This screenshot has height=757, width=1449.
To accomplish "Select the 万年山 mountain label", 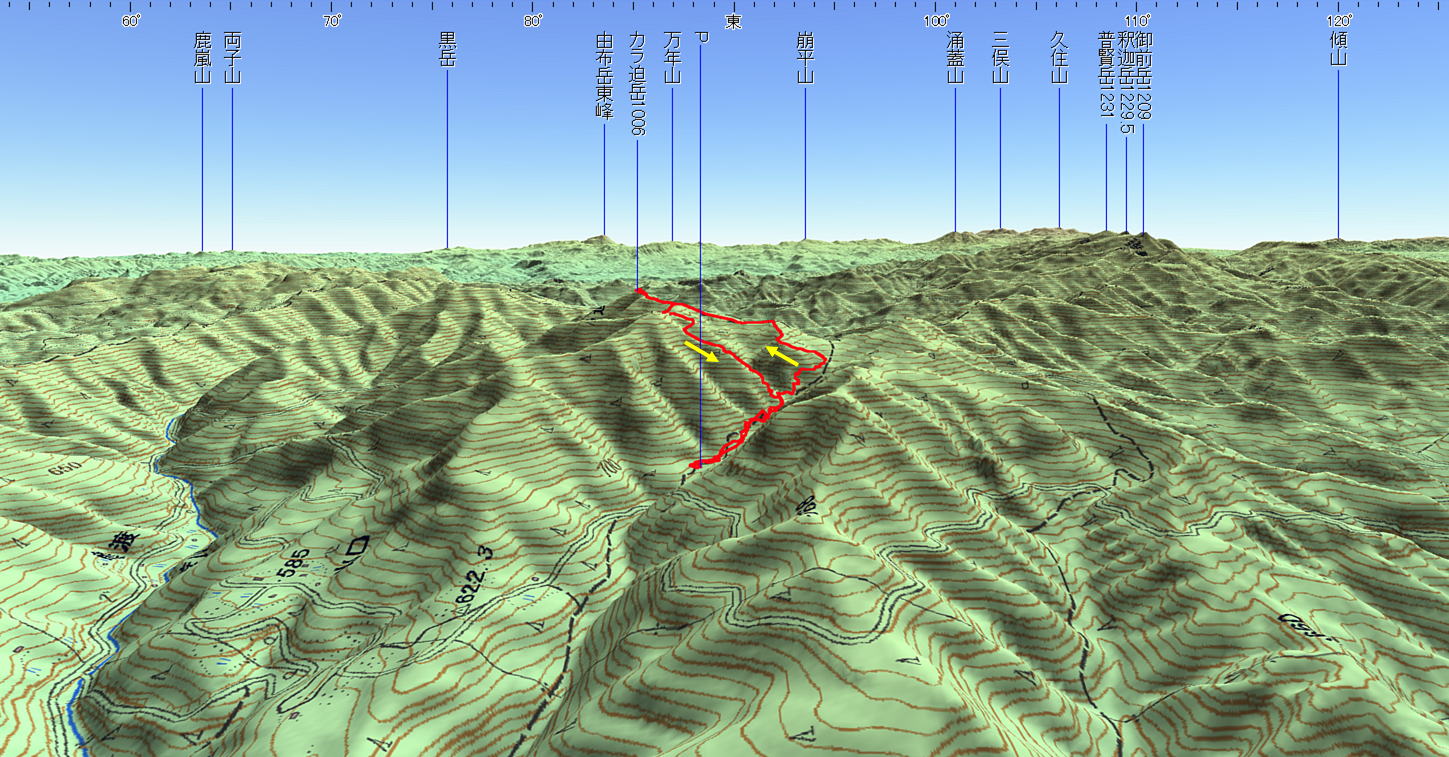I will (672, 57).
